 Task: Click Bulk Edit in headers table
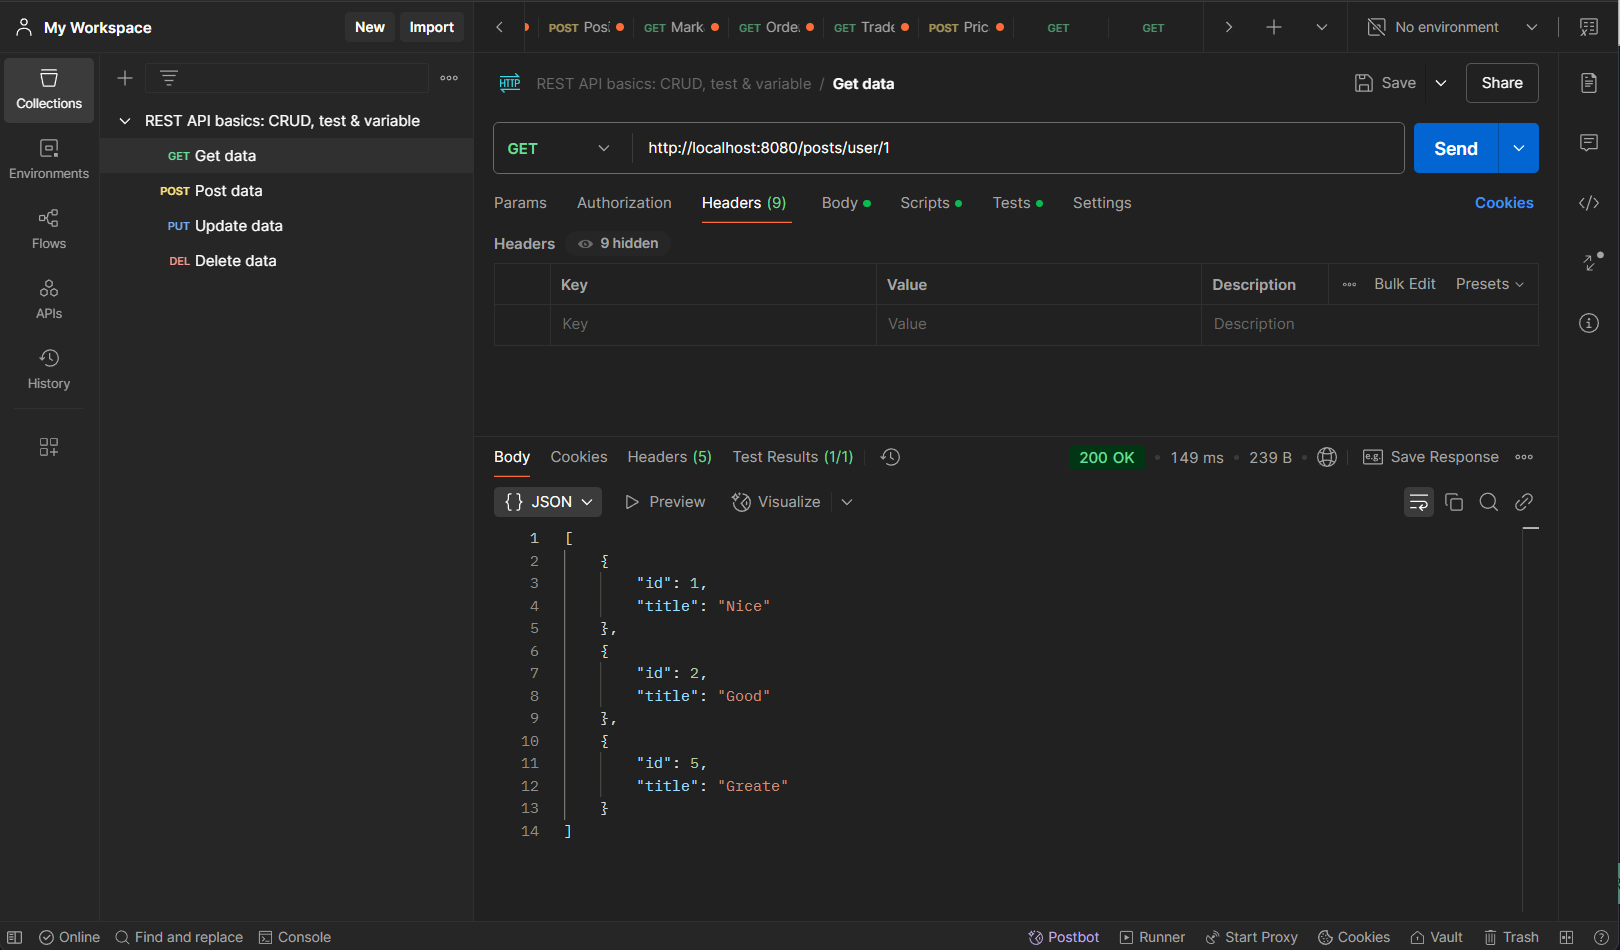point(1405,284)
